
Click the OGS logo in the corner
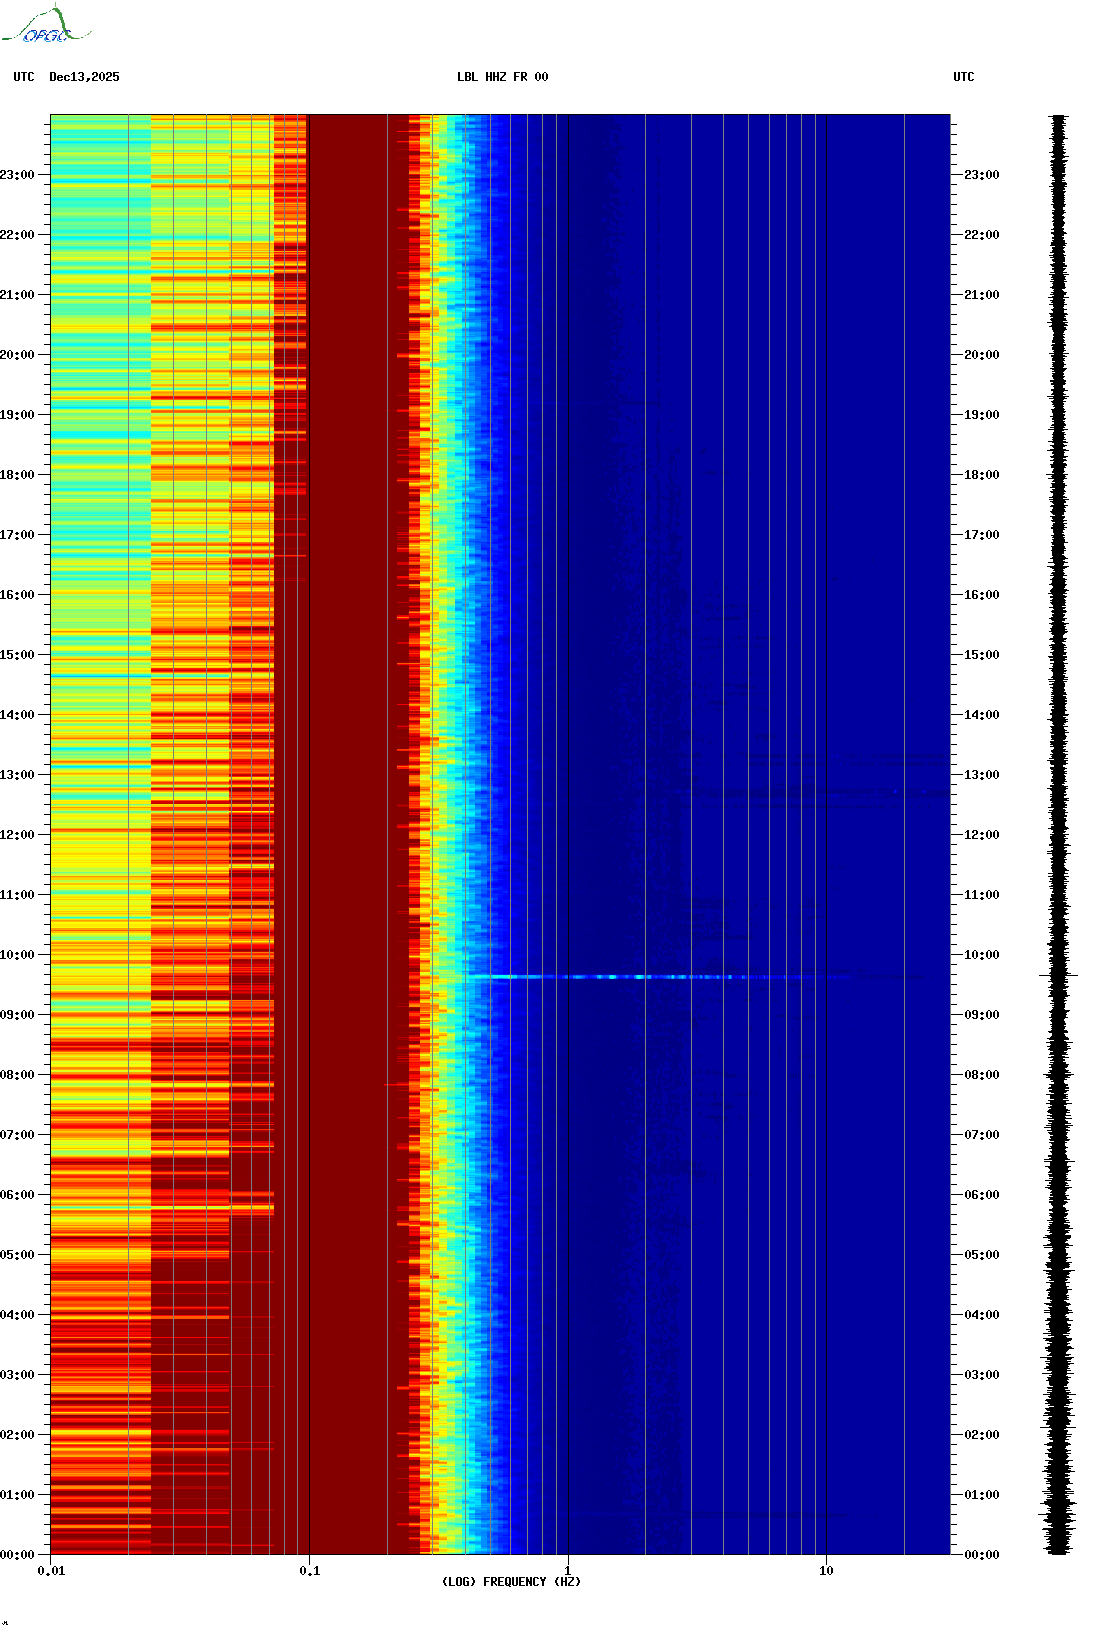[45, 27]
